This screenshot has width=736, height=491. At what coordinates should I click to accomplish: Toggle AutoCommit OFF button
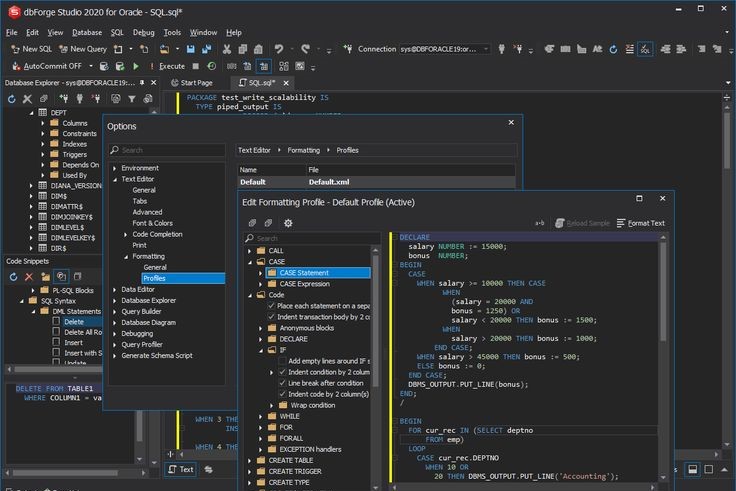(x=47, y=66)
